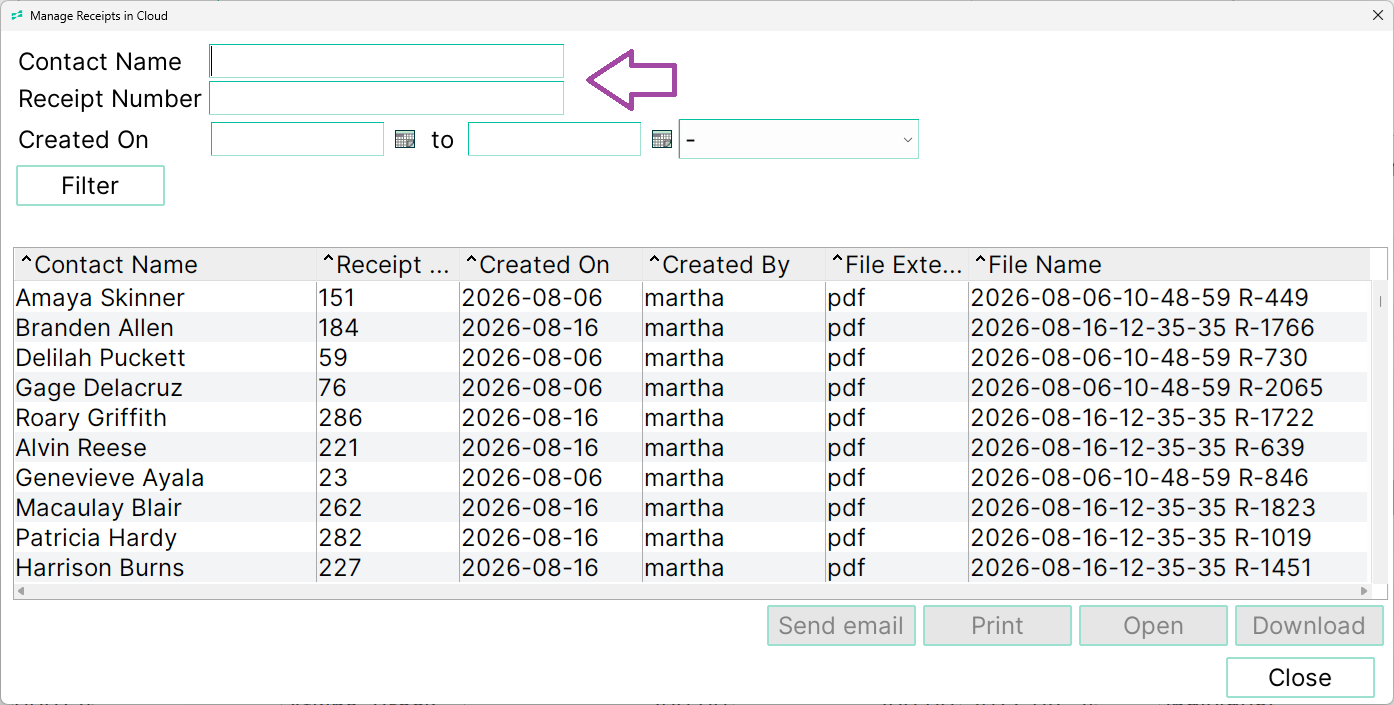
Task: Click the app icon in the title bar
Action: (x=17, y=16)
